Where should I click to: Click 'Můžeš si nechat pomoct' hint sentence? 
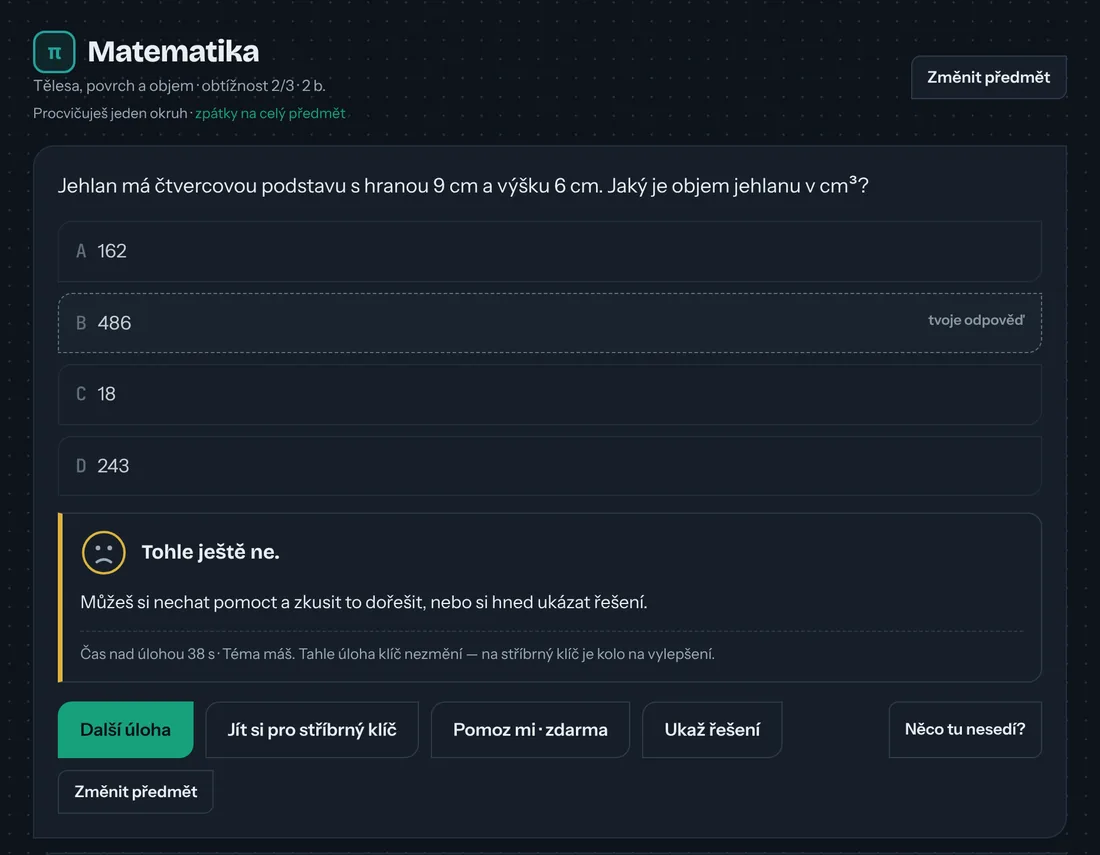(363, 602)
